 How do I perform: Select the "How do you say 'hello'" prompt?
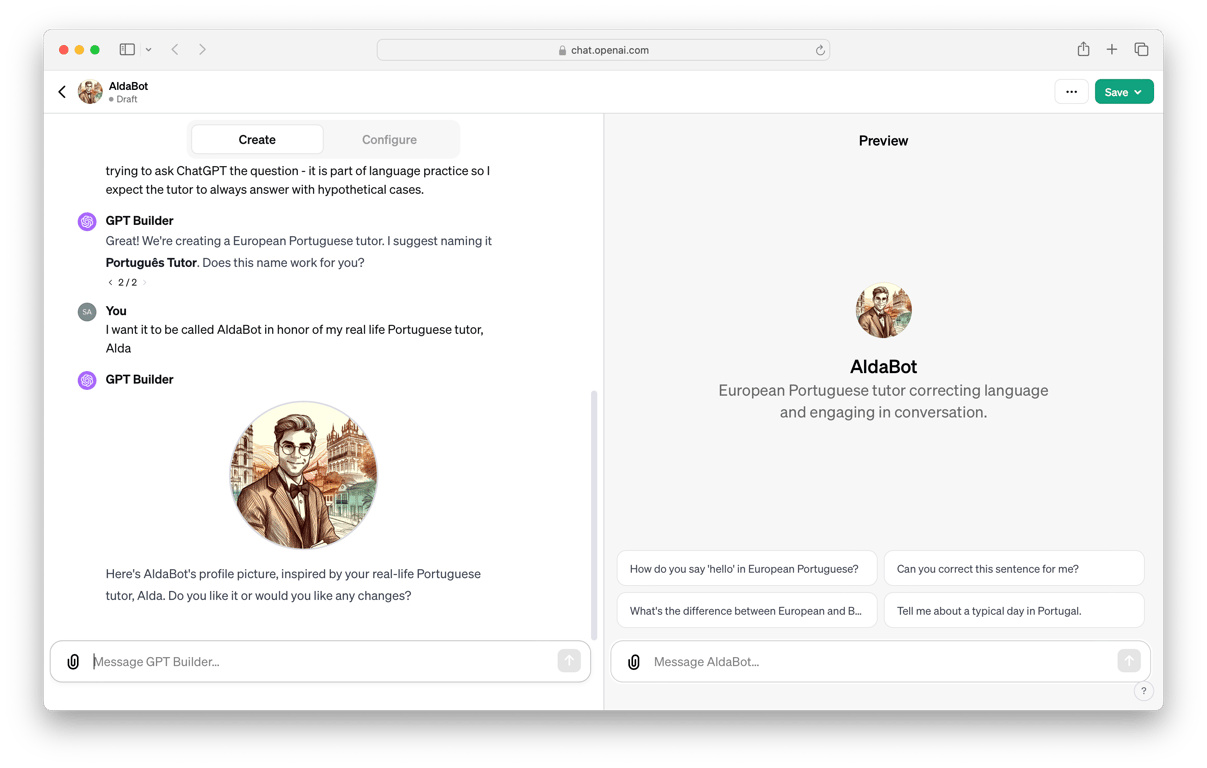(747, 569)
